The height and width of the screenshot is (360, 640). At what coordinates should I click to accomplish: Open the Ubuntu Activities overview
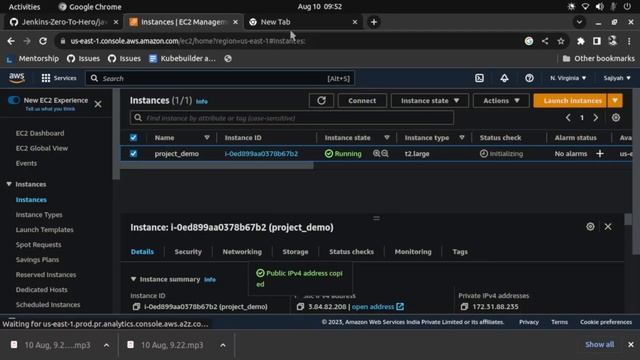24,7
